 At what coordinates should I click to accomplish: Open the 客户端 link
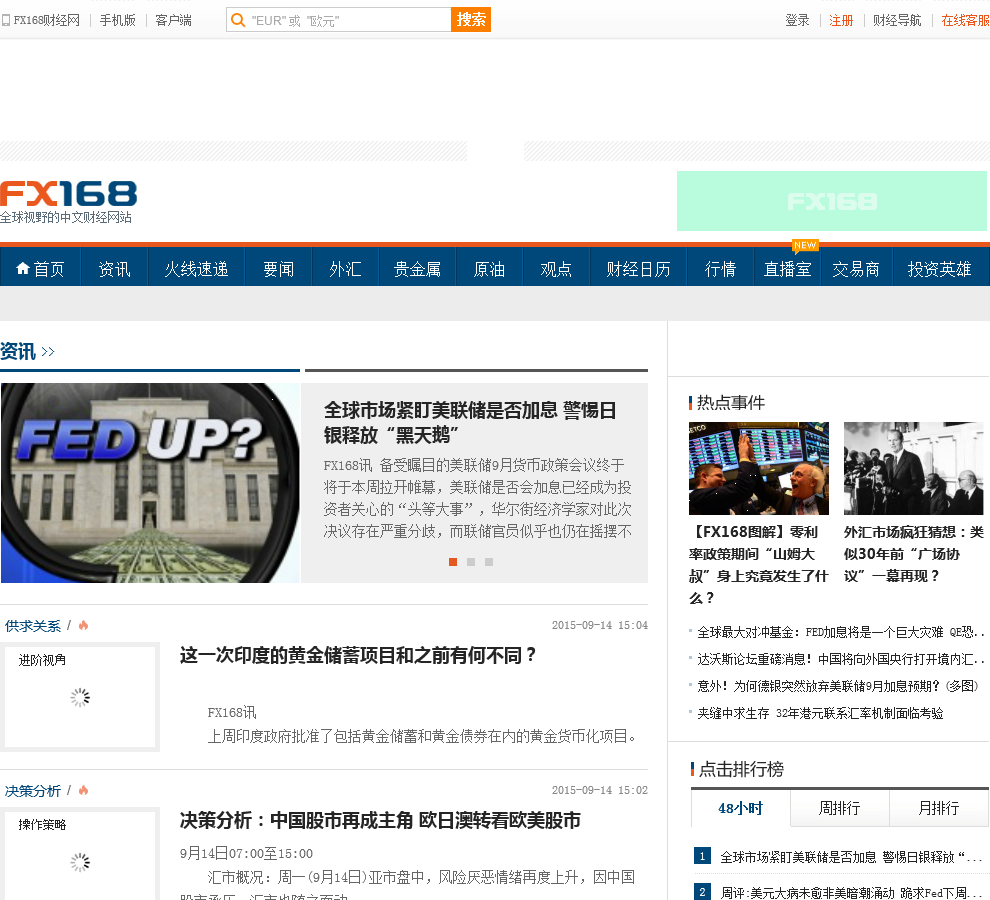tap(174, 20)
